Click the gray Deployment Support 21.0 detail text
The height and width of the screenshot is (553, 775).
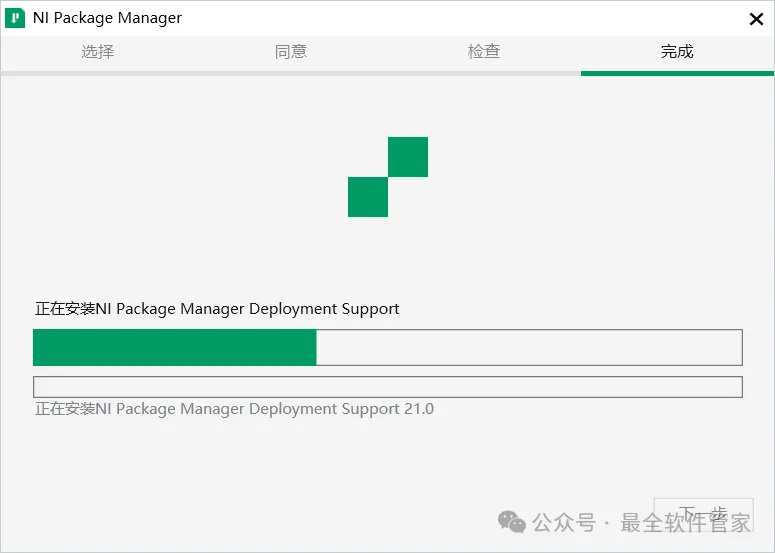[234, 409]
